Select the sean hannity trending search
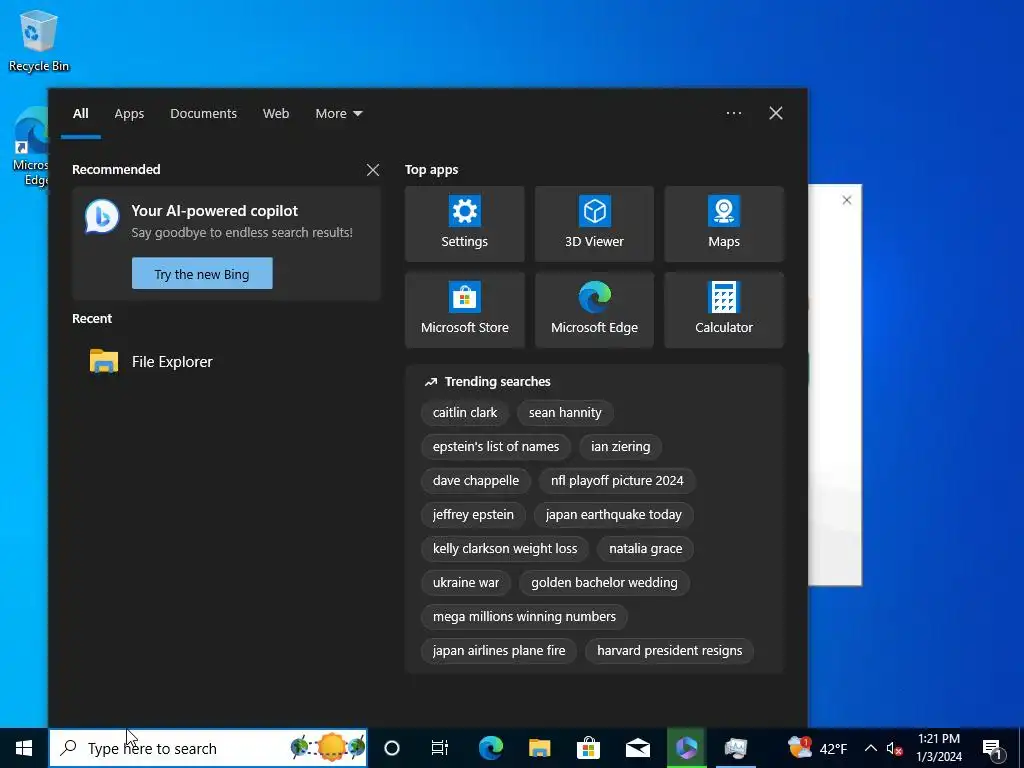Image resolution: width=1024 pixels, height=768 pixels. (565, 413)
